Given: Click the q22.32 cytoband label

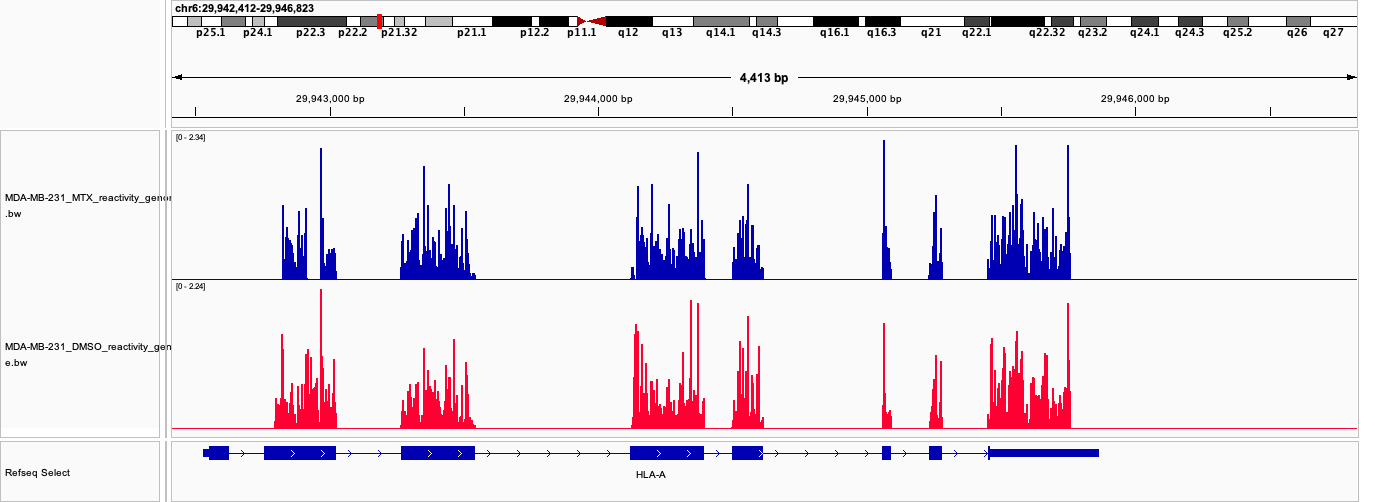Looking at the screenshot, I should click(x=1048, y=33).
